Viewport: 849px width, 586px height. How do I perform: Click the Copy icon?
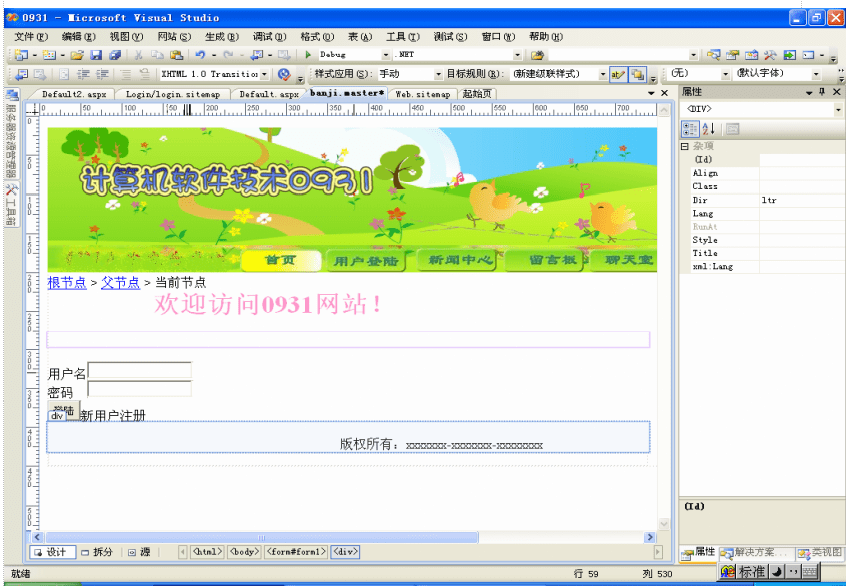[157, 55]
